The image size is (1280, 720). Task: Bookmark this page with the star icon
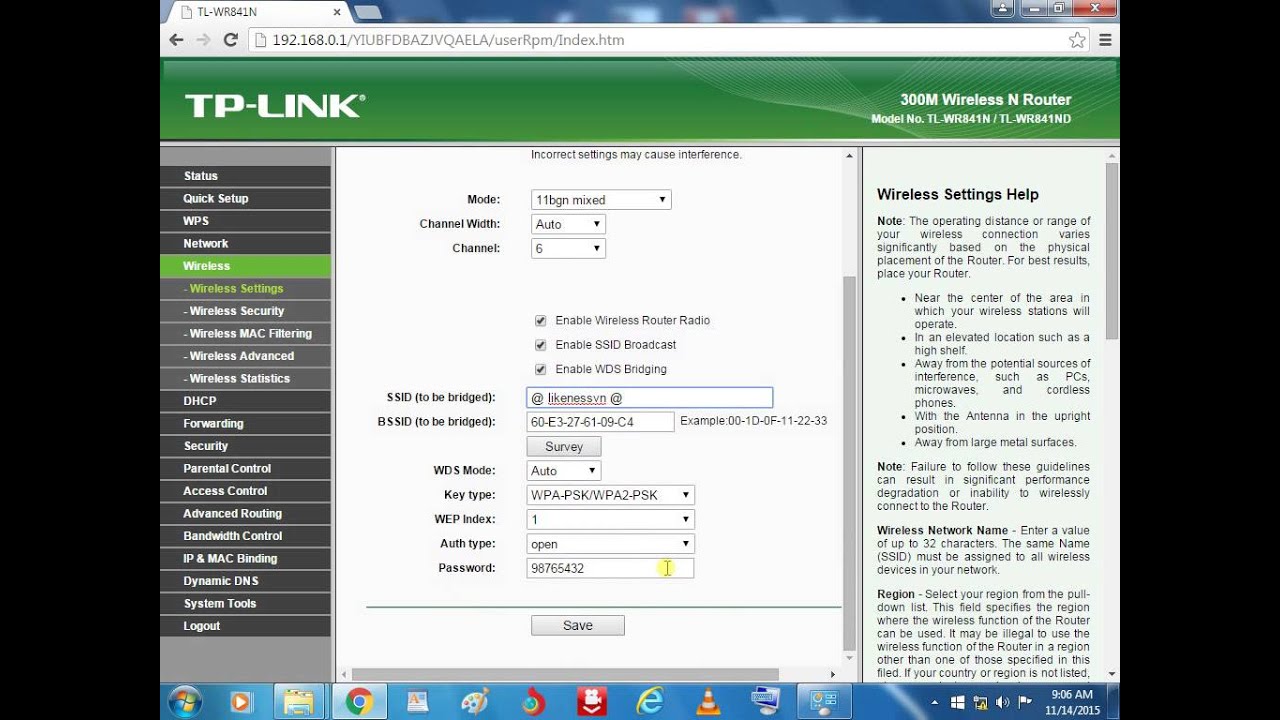click(x=1077, y=40)
